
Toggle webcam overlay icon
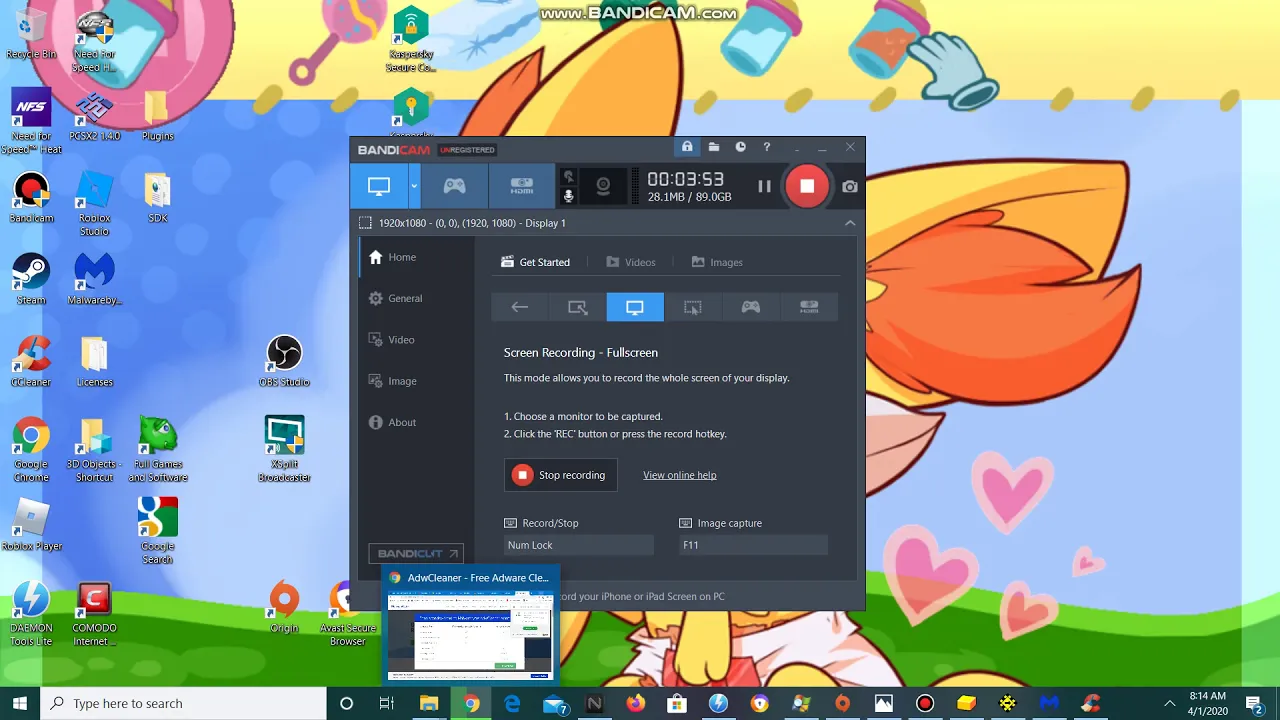point(603,186)
